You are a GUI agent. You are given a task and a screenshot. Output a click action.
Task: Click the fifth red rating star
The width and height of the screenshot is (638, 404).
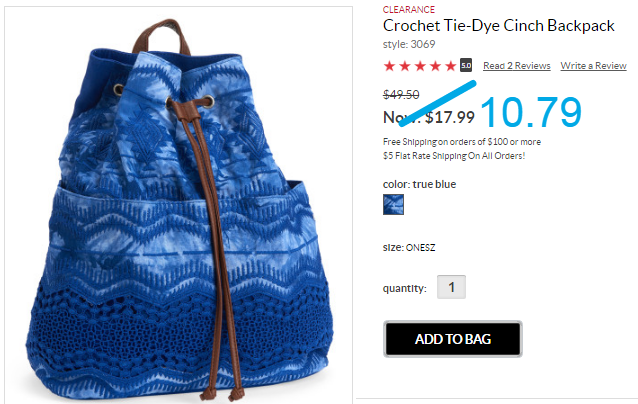coord(450,66)
